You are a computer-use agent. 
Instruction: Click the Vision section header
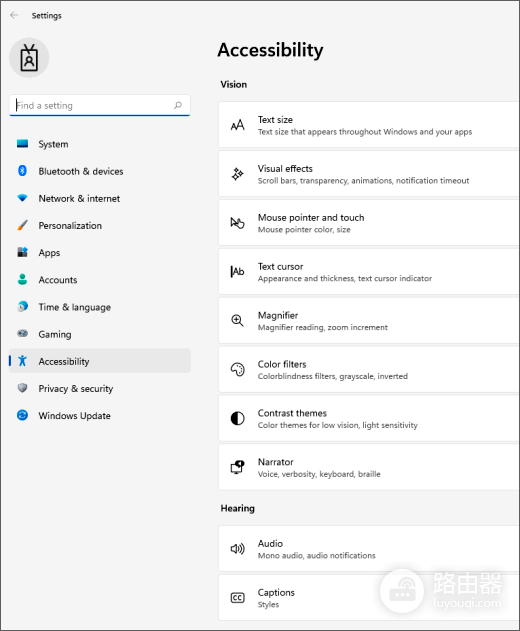point(233,84)
